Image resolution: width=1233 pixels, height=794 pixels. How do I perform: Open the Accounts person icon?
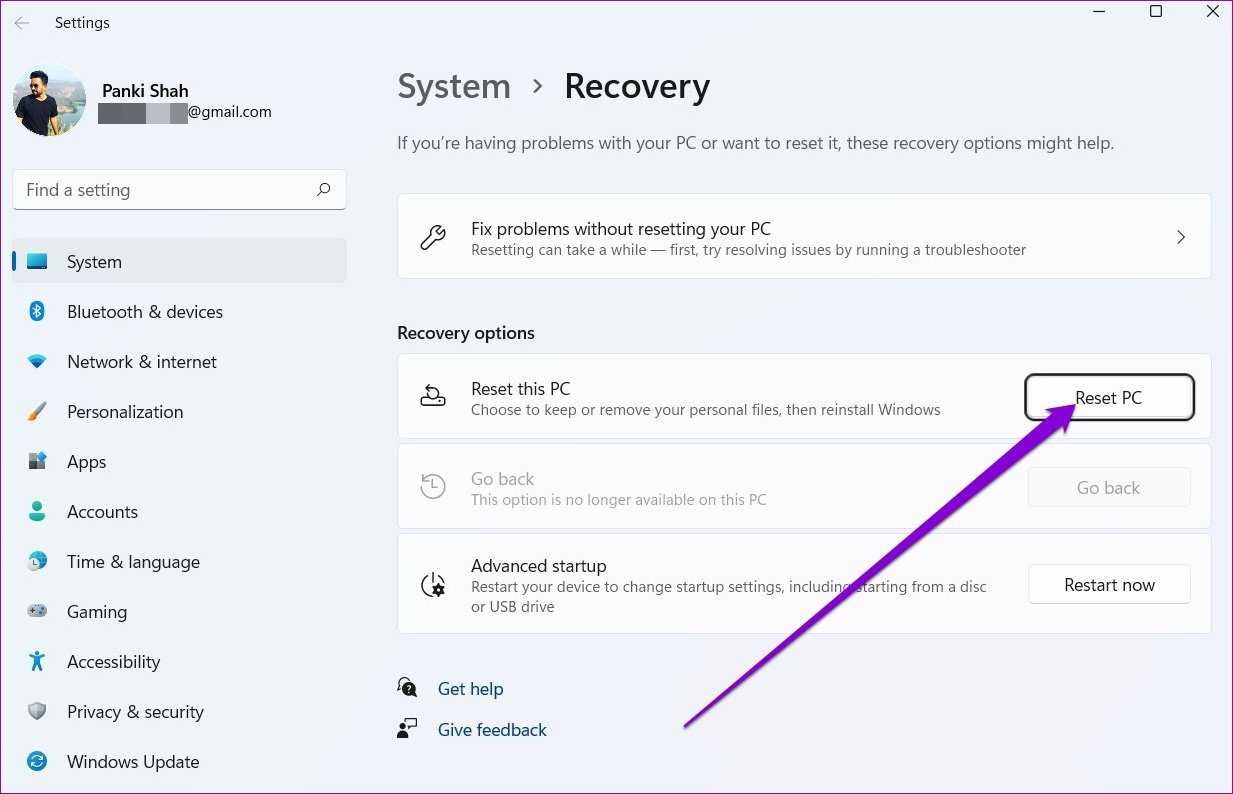[x=37, y=512]
